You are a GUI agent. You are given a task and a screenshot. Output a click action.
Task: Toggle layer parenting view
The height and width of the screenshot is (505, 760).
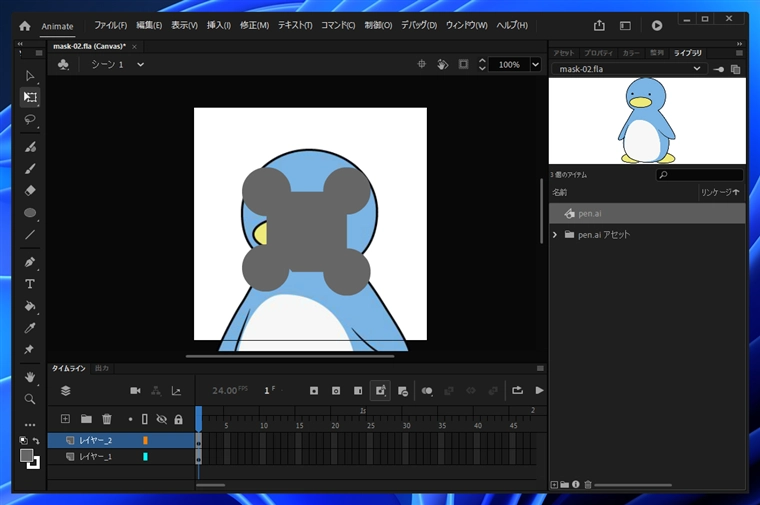point(156,391)
